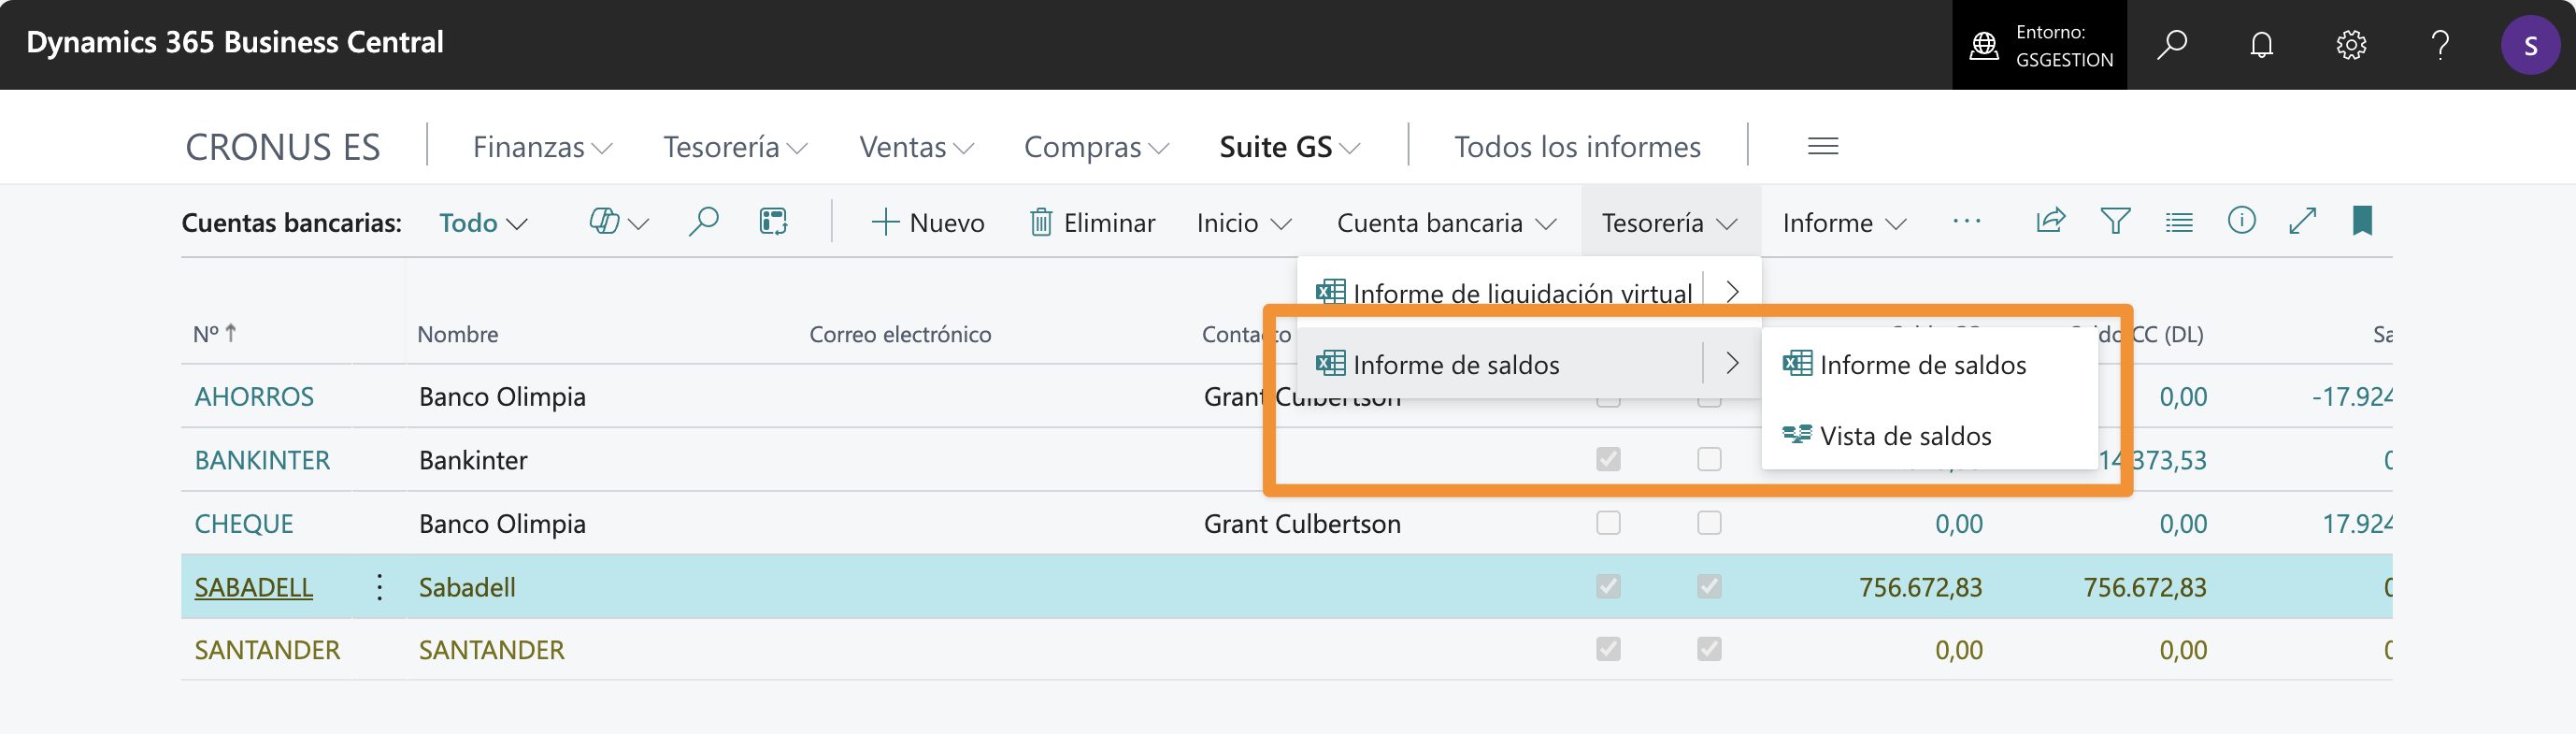
Task: Toggle the list layout view icon
Action: click(x=773, y=221)
